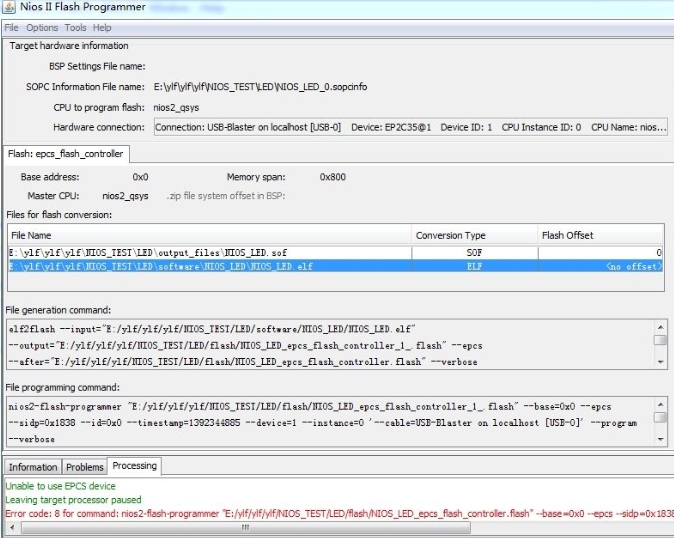The width and height of the screenshot is (674, 538).
Task: Switch to the Information tab
Action: 33,467
